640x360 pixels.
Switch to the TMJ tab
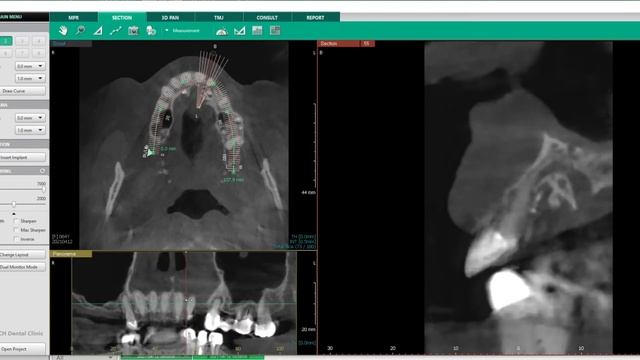pos(219,18)
